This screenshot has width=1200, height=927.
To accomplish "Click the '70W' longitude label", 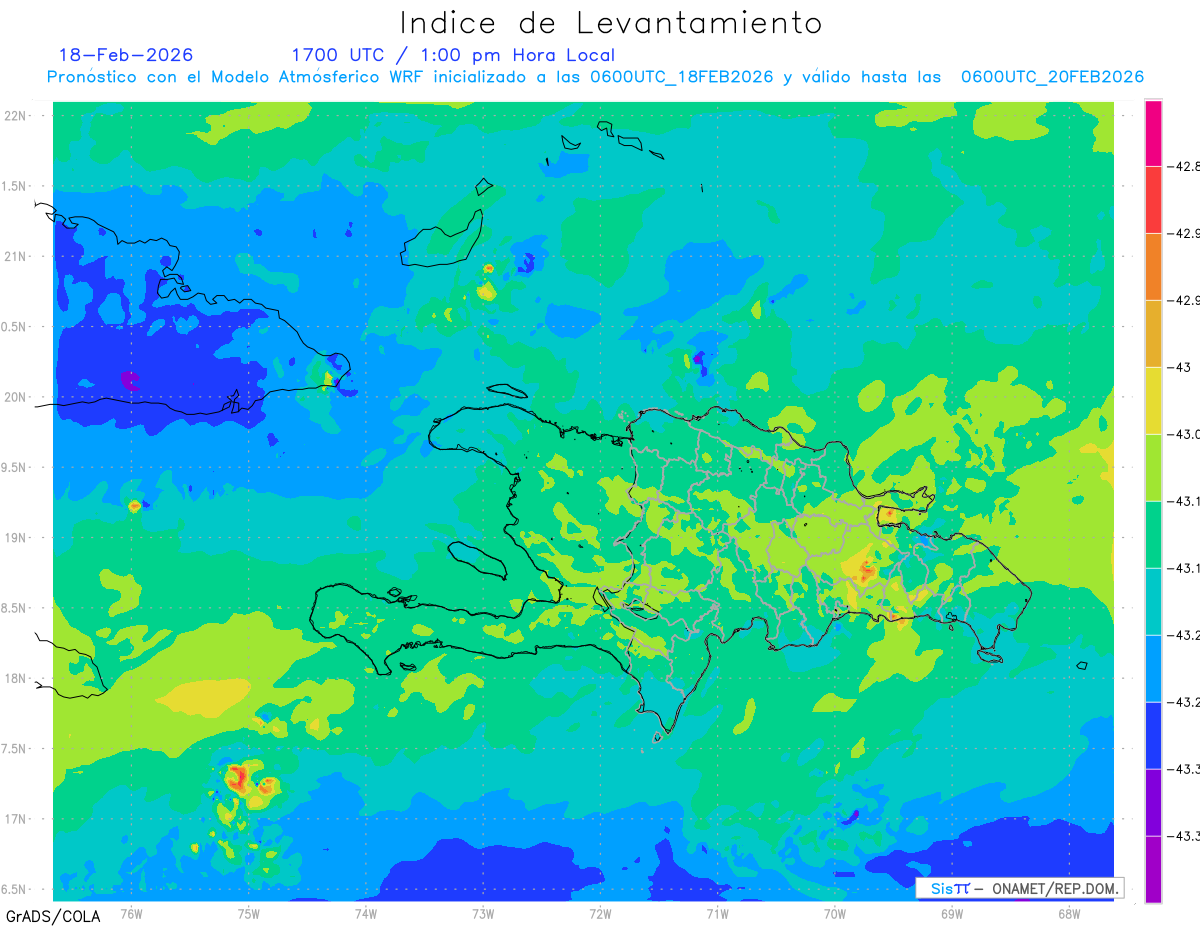I will [x=835, y=913].
